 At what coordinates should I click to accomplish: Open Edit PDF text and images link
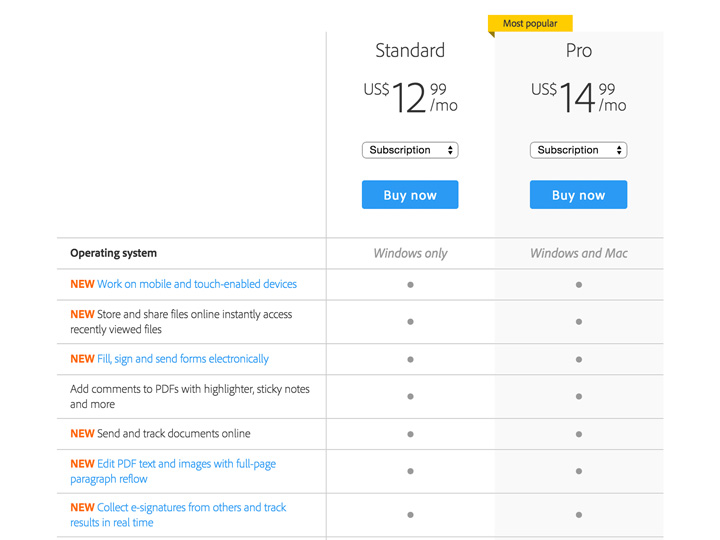click(173, 471)
